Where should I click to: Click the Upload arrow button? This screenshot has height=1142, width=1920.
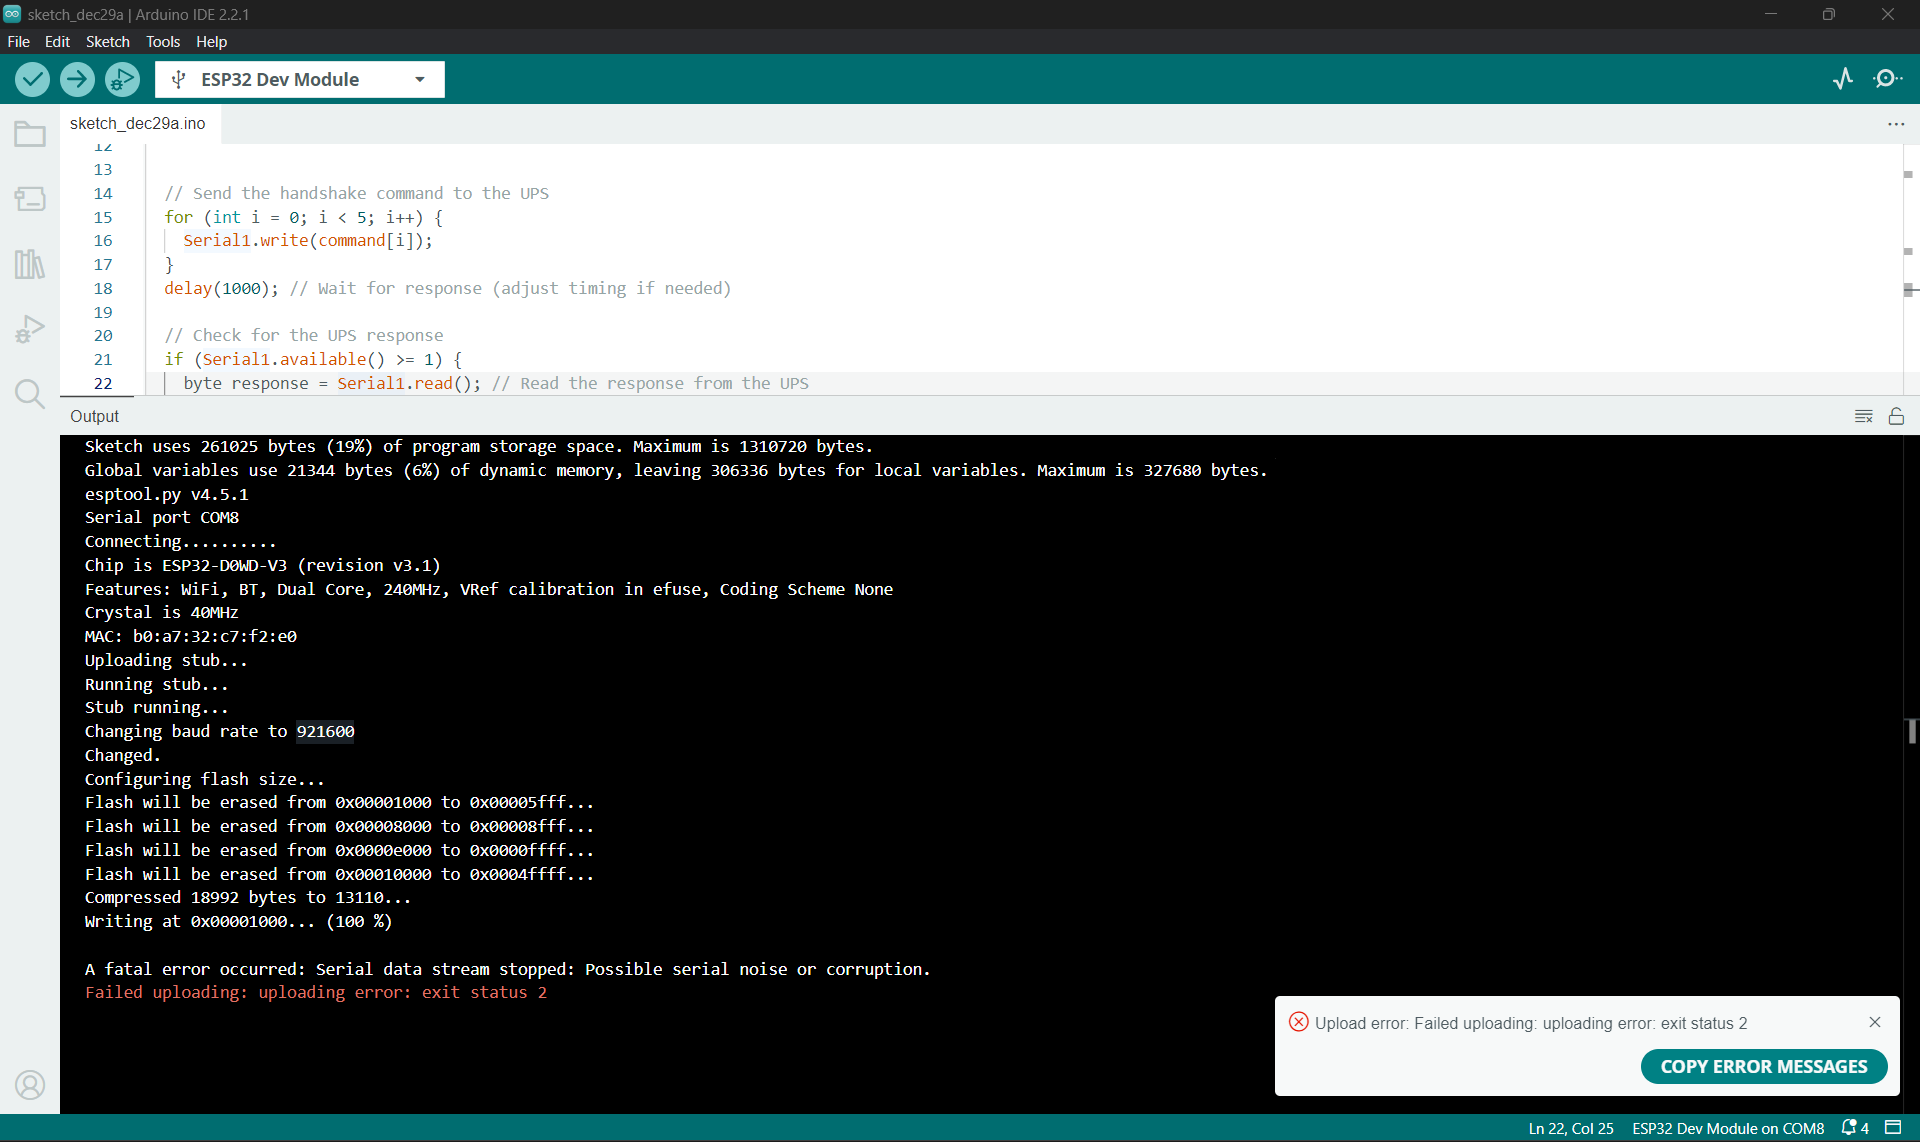pyautogui.click(x=77, y=79)
